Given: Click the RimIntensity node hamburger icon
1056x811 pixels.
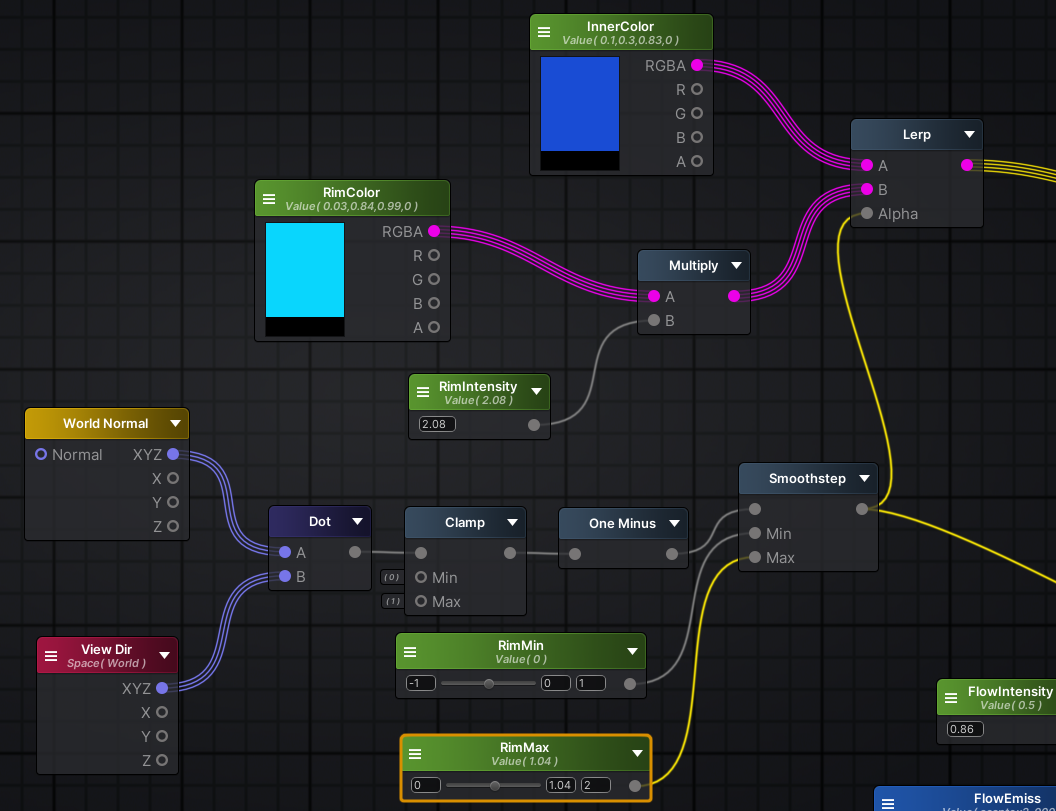Looking at the screenshot, I should click(x=422, y=392).
